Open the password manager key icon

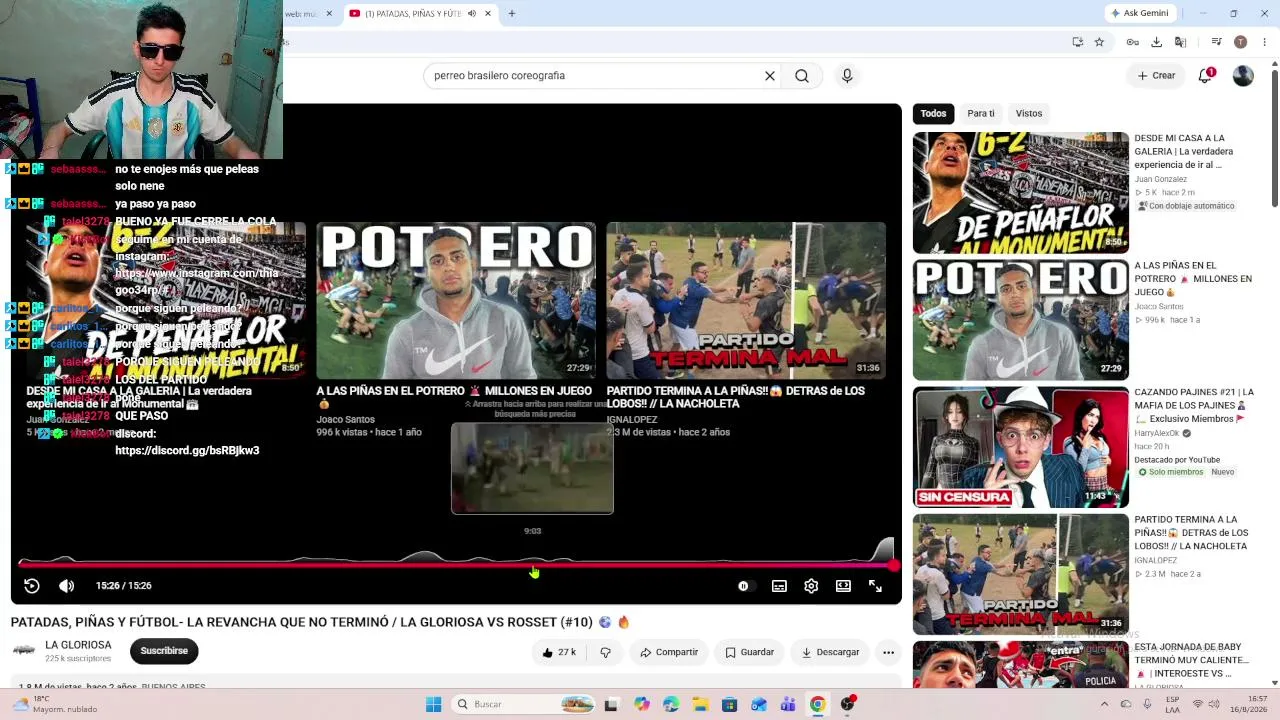(1132, 42)
